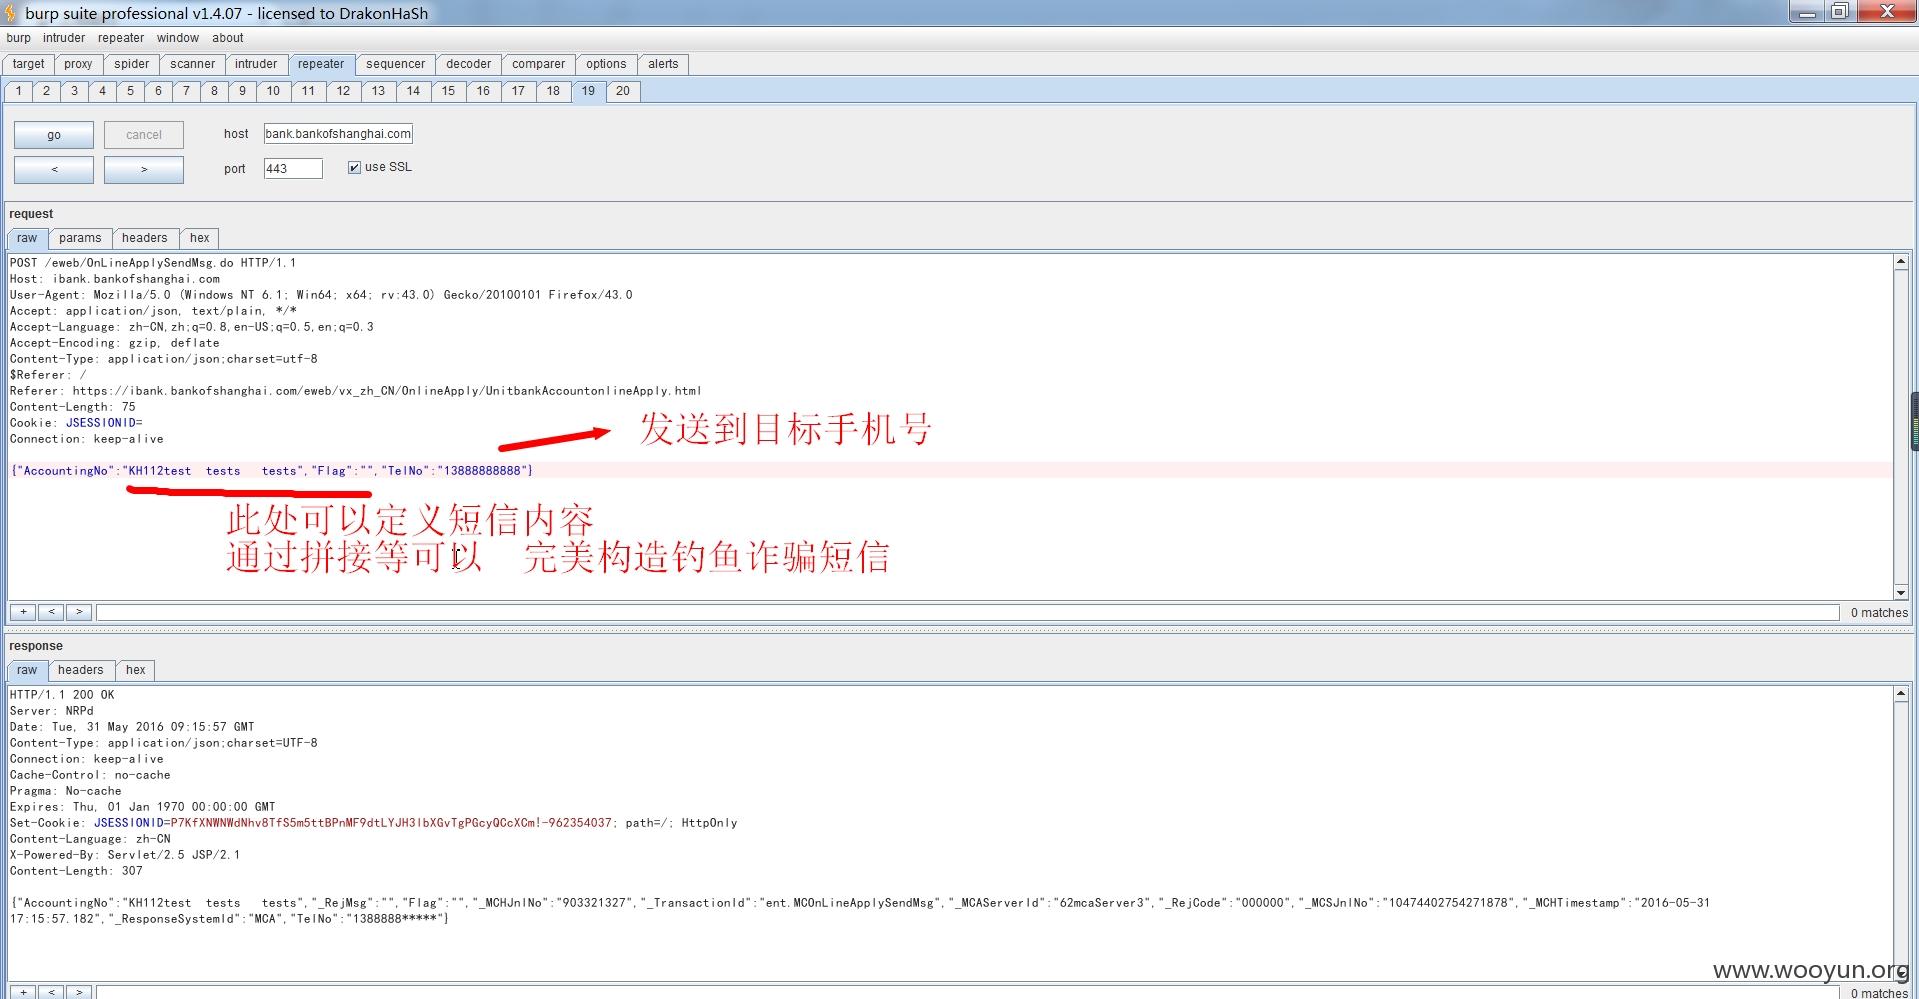Click the Cookie JSESSIONID request header
Image resolution: width=1919 pixels, height=999 pixels.
76,423
